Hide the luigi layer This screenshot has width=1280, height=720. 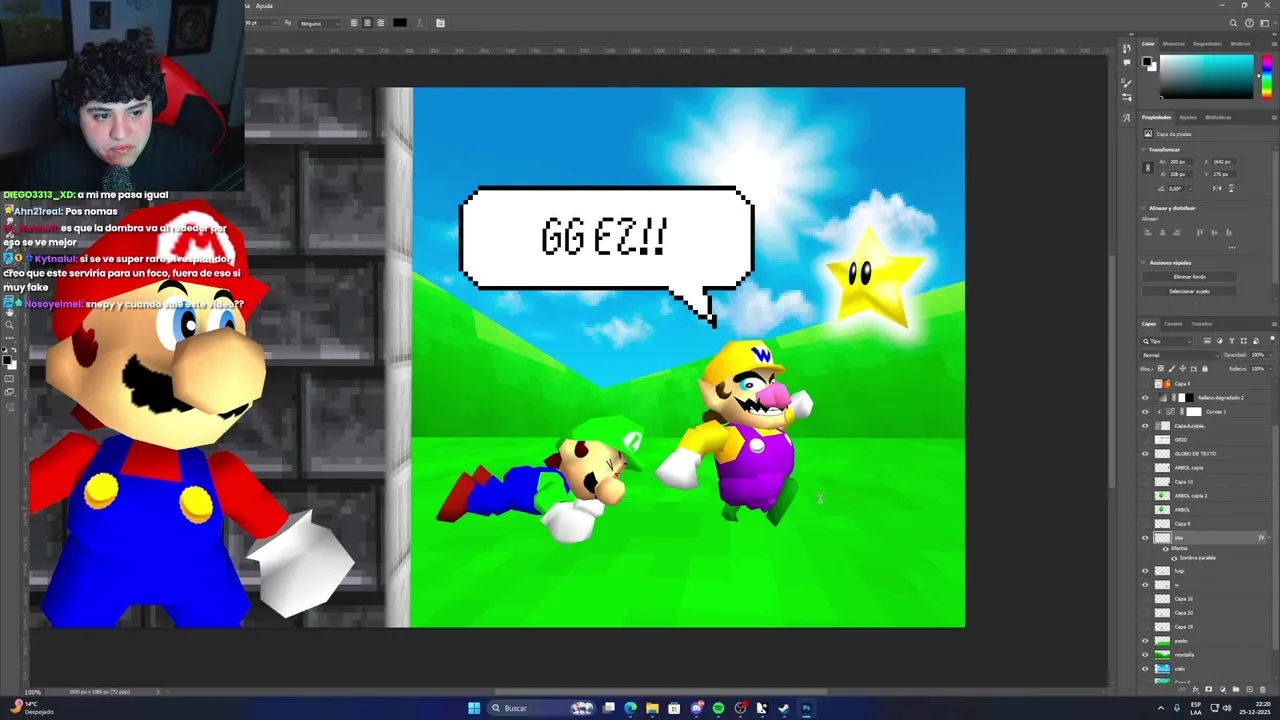click(1145, 571)
